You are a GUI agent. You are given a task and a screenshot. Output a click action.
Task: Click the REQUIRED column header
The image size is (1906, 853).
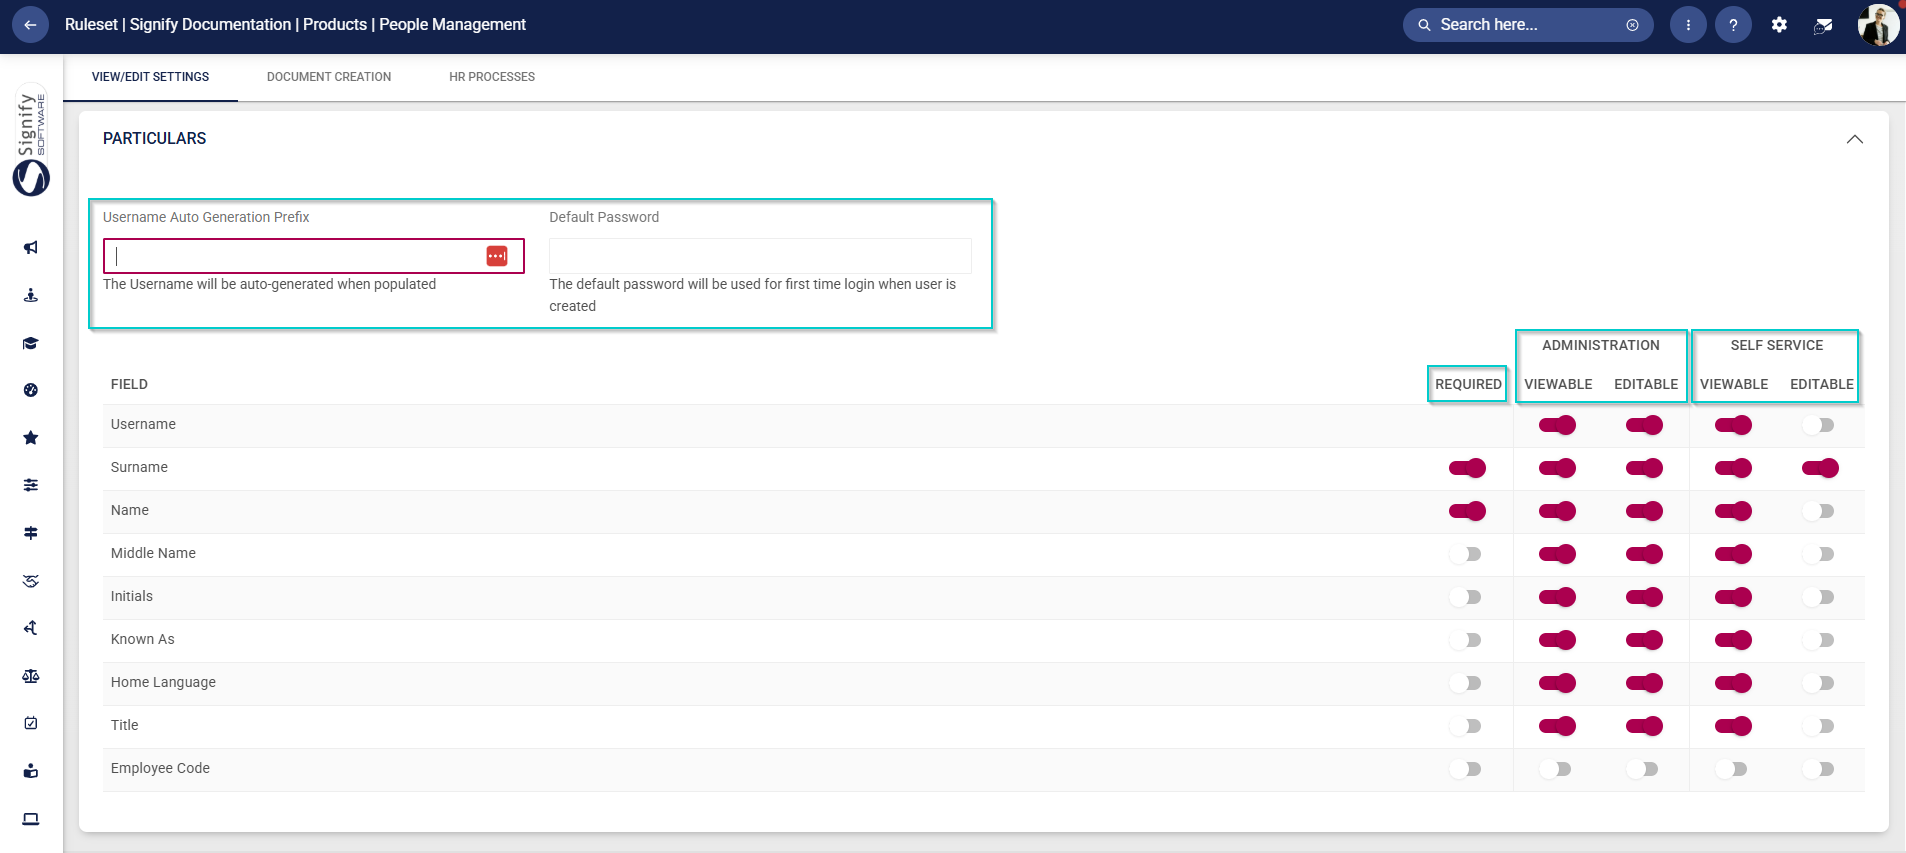point(1468,384)
